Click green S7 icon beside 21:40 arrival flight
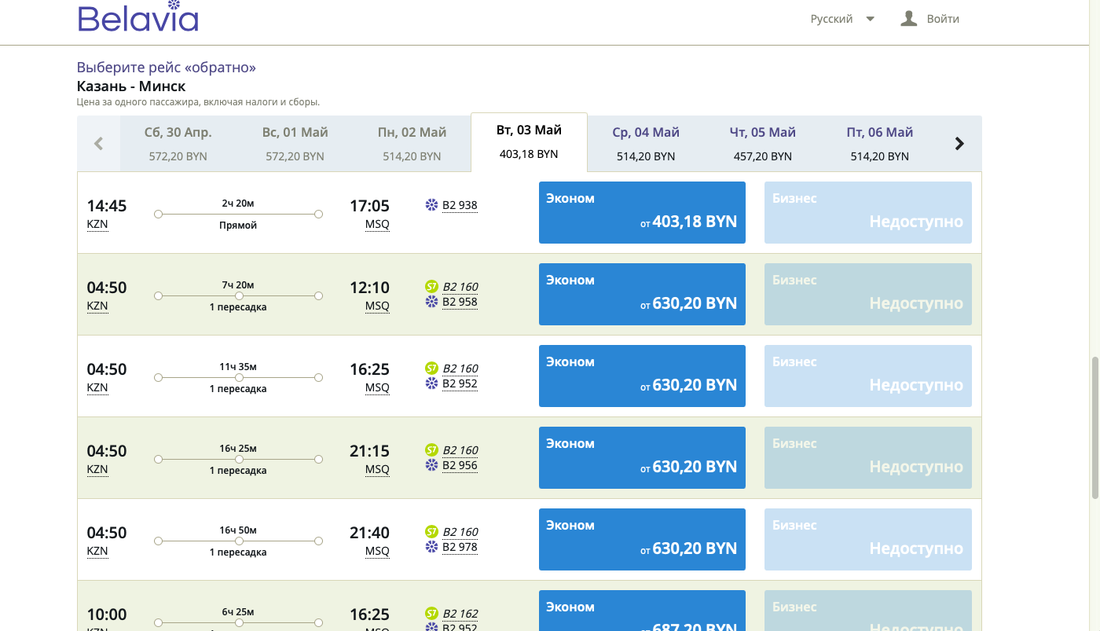This screenshot has height=631, width=1100. tap(432, 532)
